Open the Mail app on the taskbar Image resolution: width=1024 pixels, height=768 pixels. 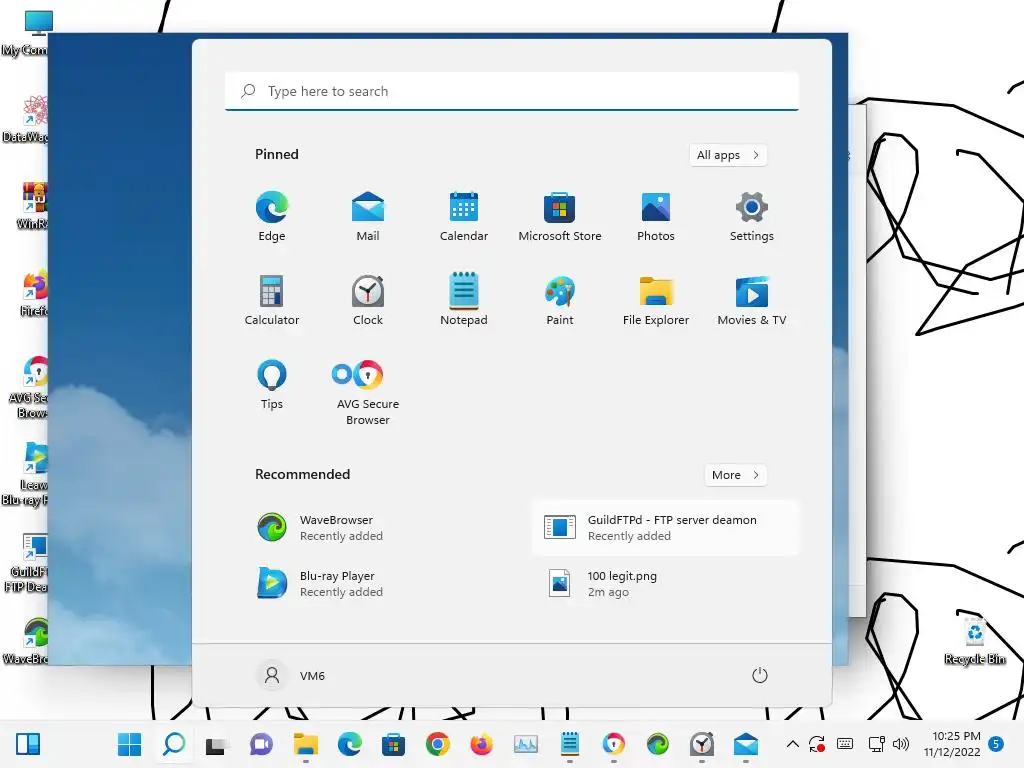coord(746,744)
